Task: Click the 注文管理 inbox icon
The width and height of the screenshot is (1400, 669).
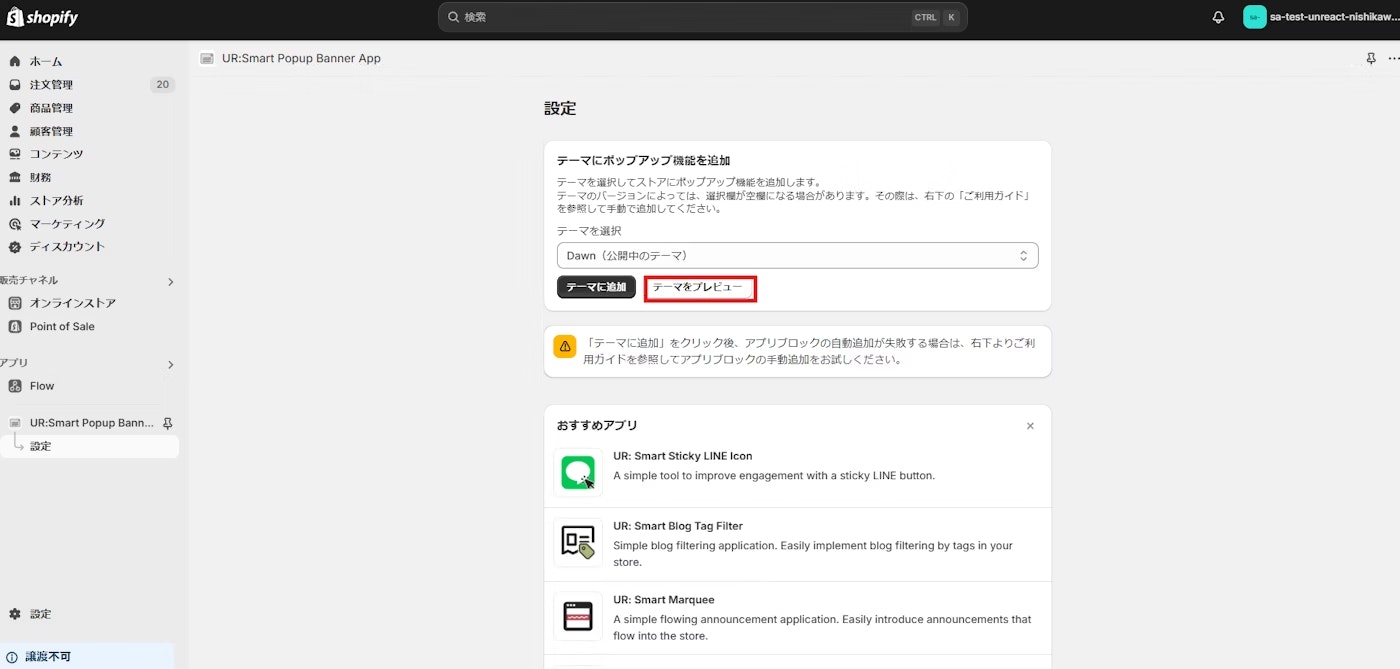Action: point(15,85)
